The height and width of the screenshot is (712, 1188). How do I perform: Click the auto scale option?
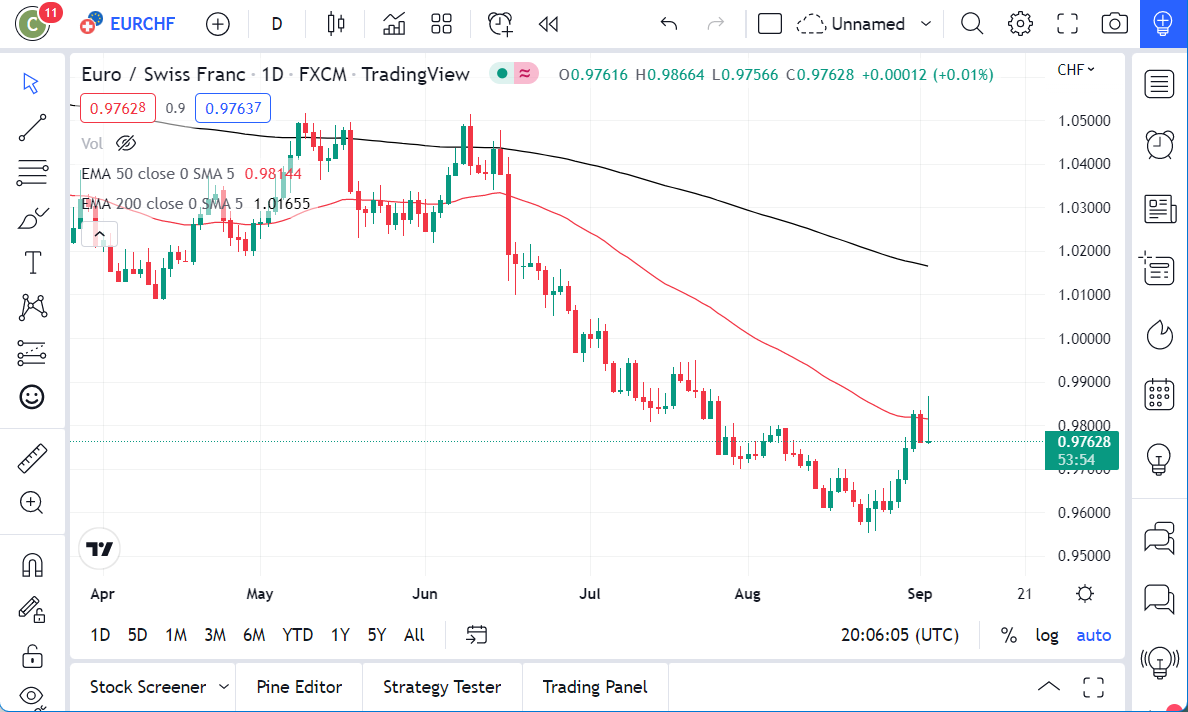pos(1094,635)
